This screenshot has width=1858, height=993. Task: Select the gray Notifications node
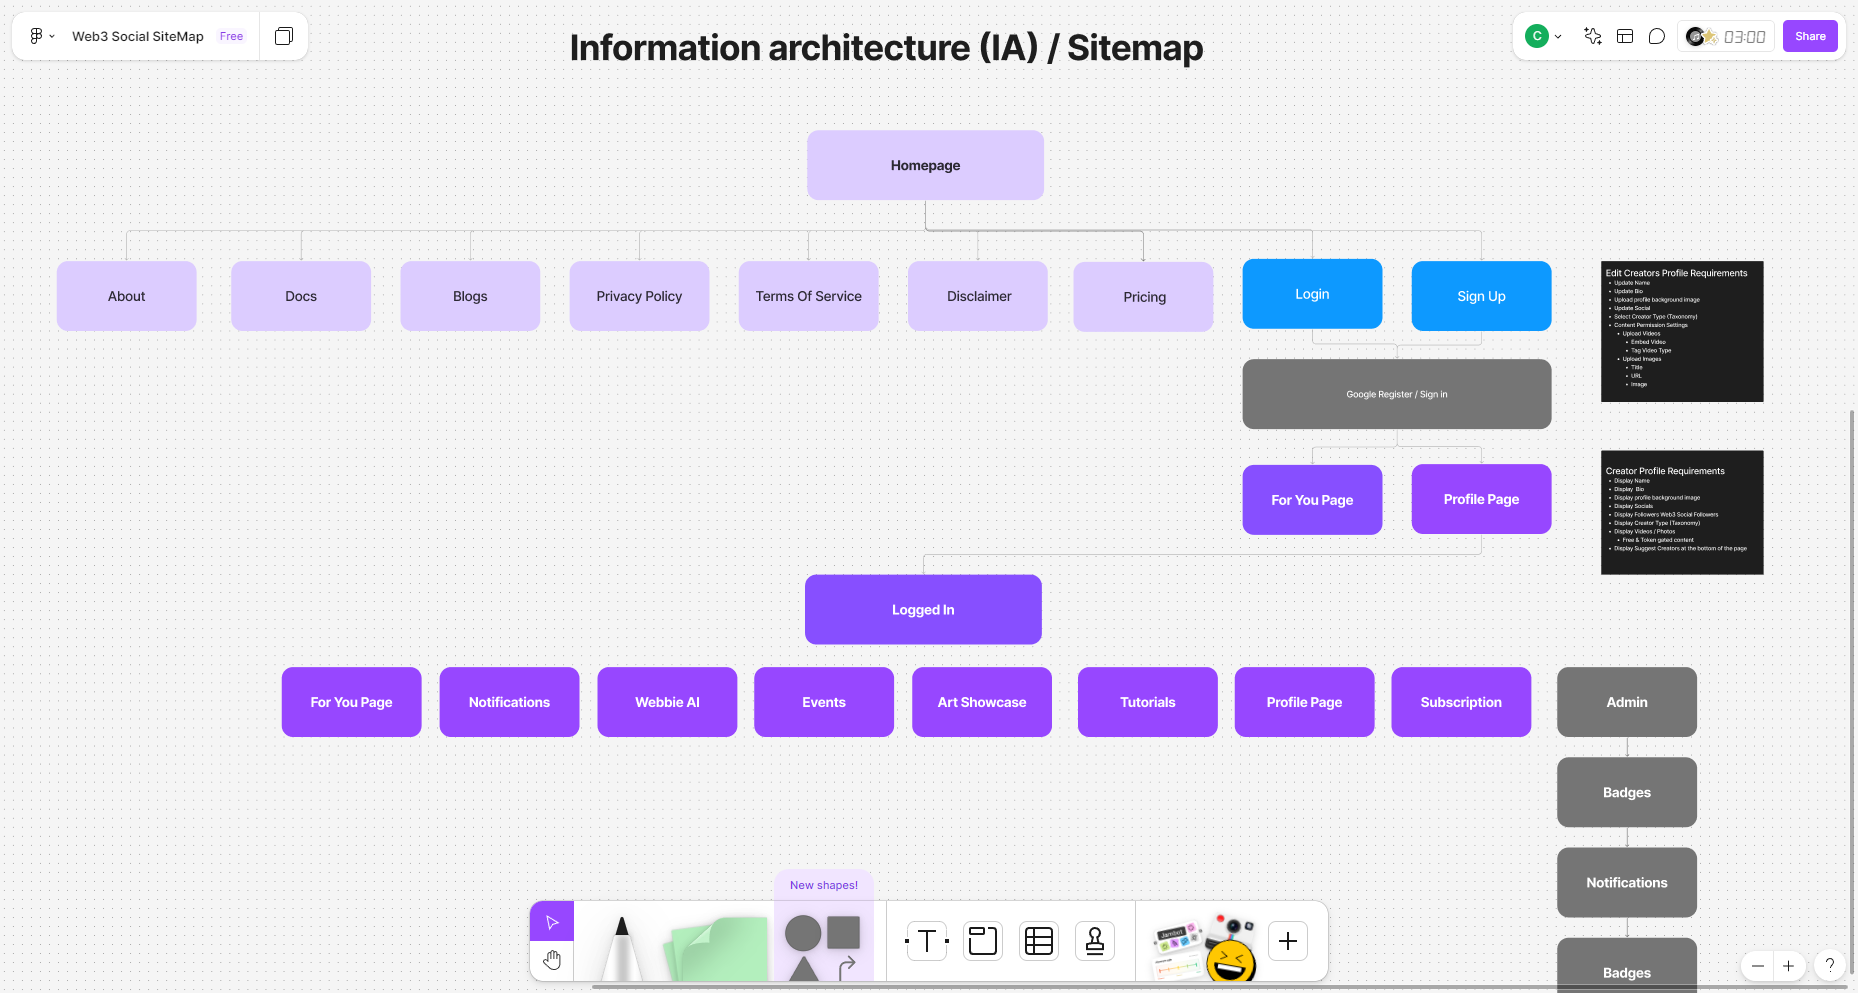click(1627, 882)
